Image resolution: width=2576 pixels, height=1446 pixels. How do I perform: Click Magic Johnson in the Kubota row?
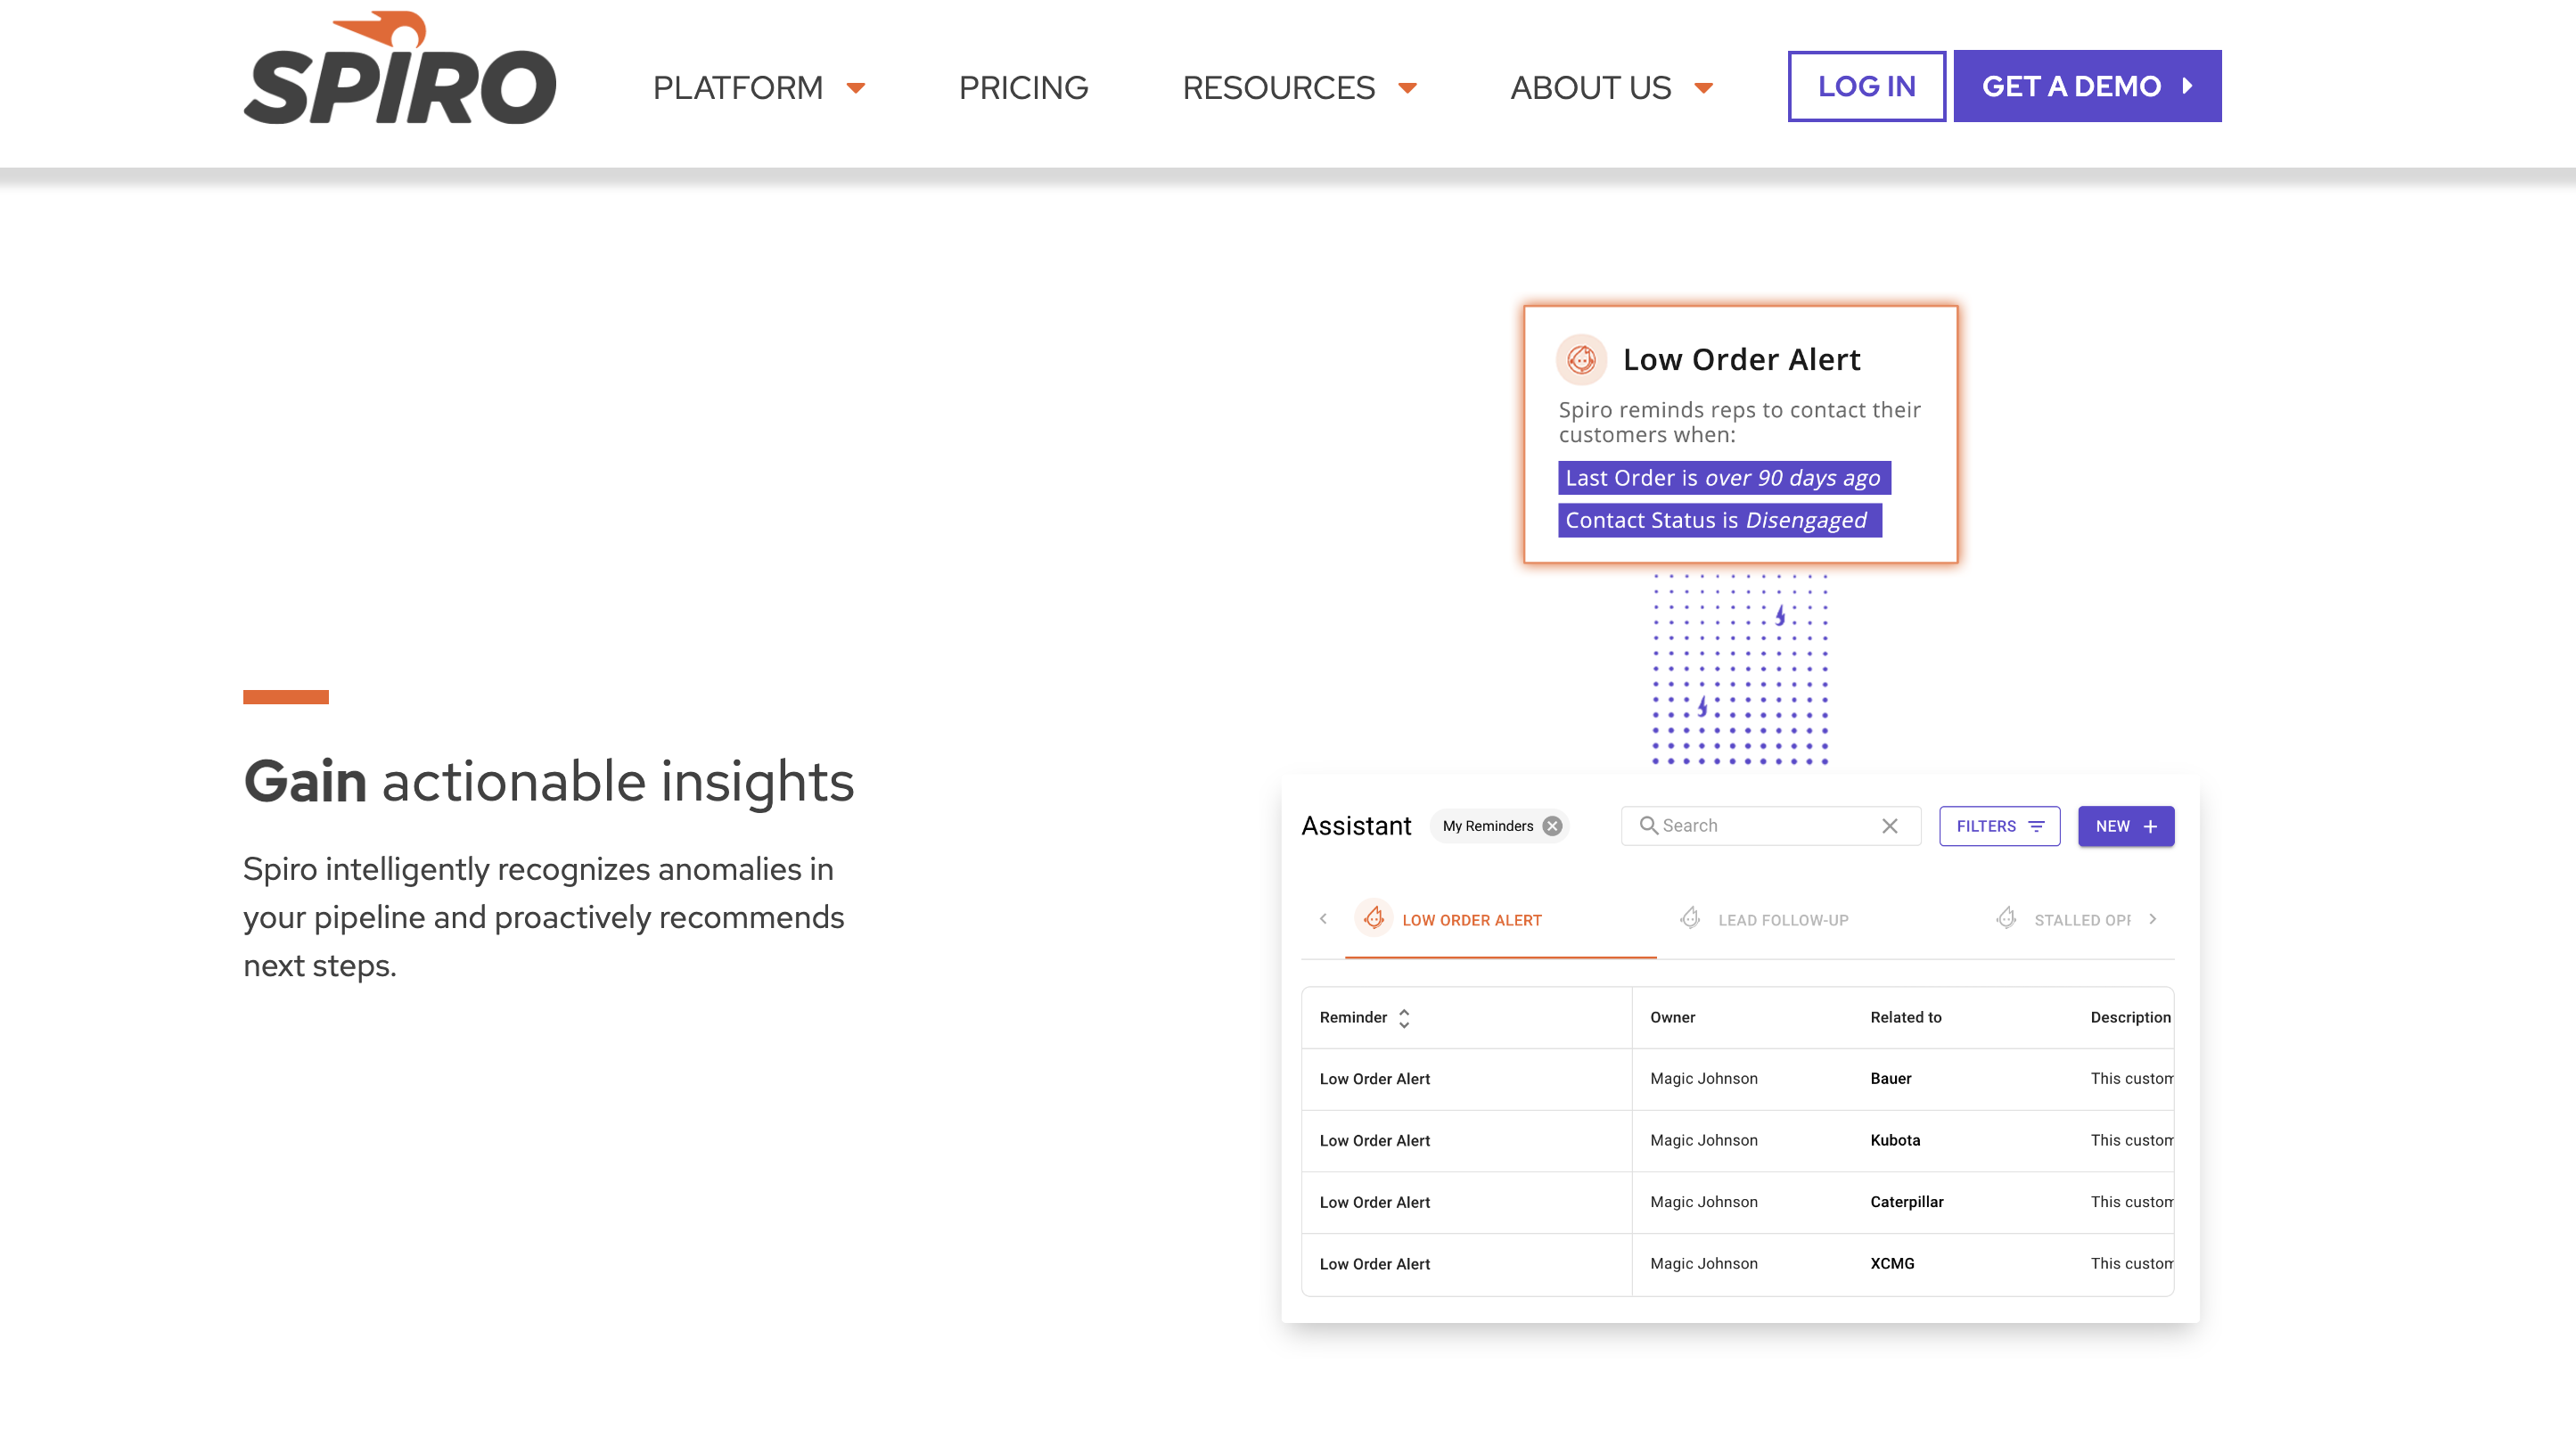(x=1703, y=1140)
